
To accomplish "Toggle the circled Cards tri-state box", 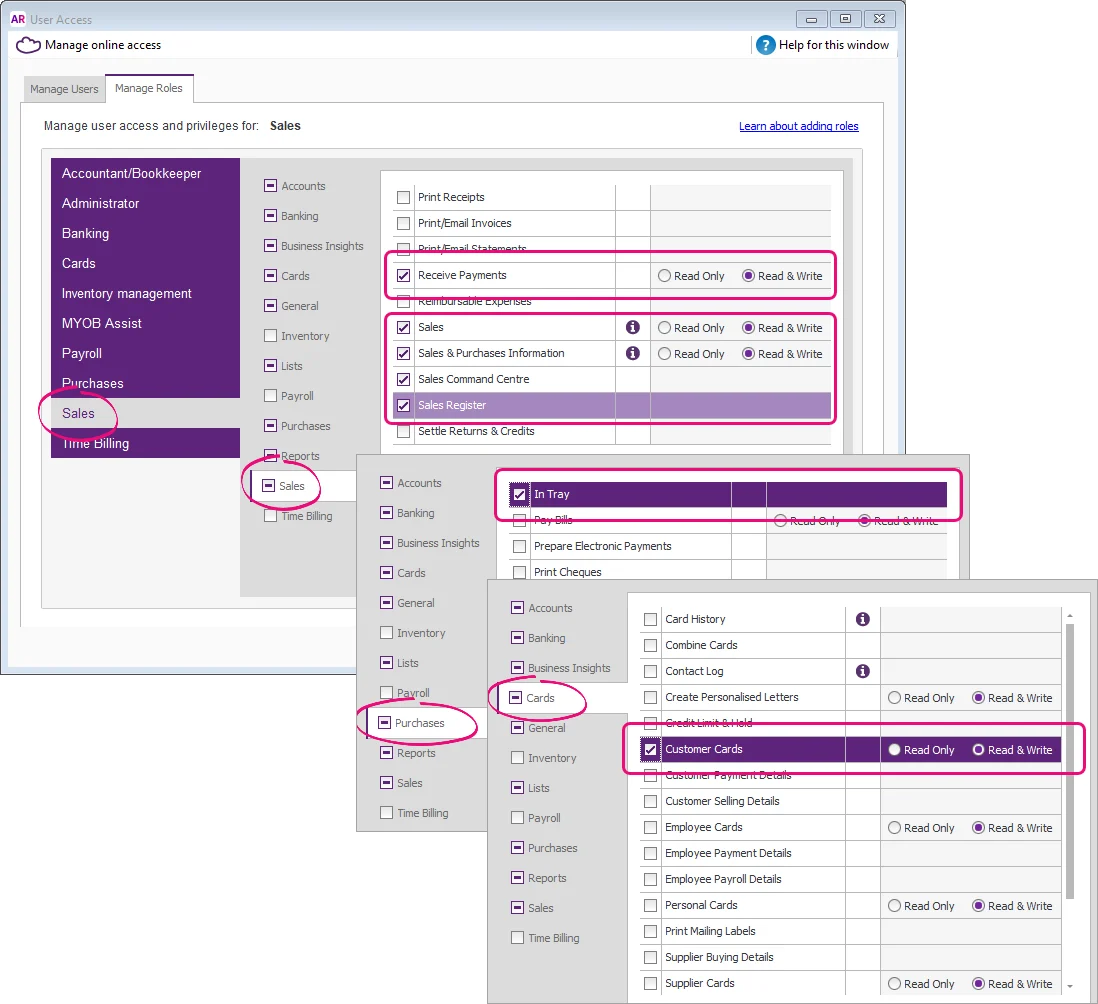I will pos(515,697).
